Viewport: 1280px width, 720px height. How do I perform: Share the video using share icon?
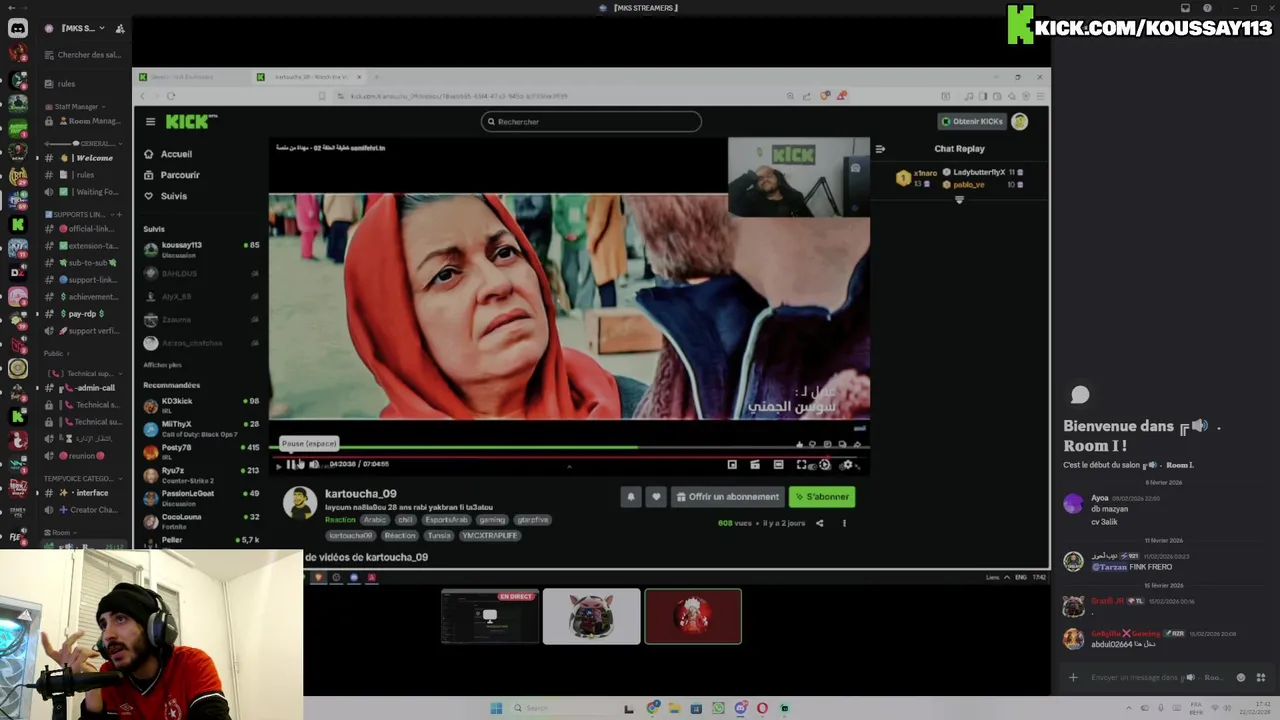pyautogui.click(x=819, y=523)
